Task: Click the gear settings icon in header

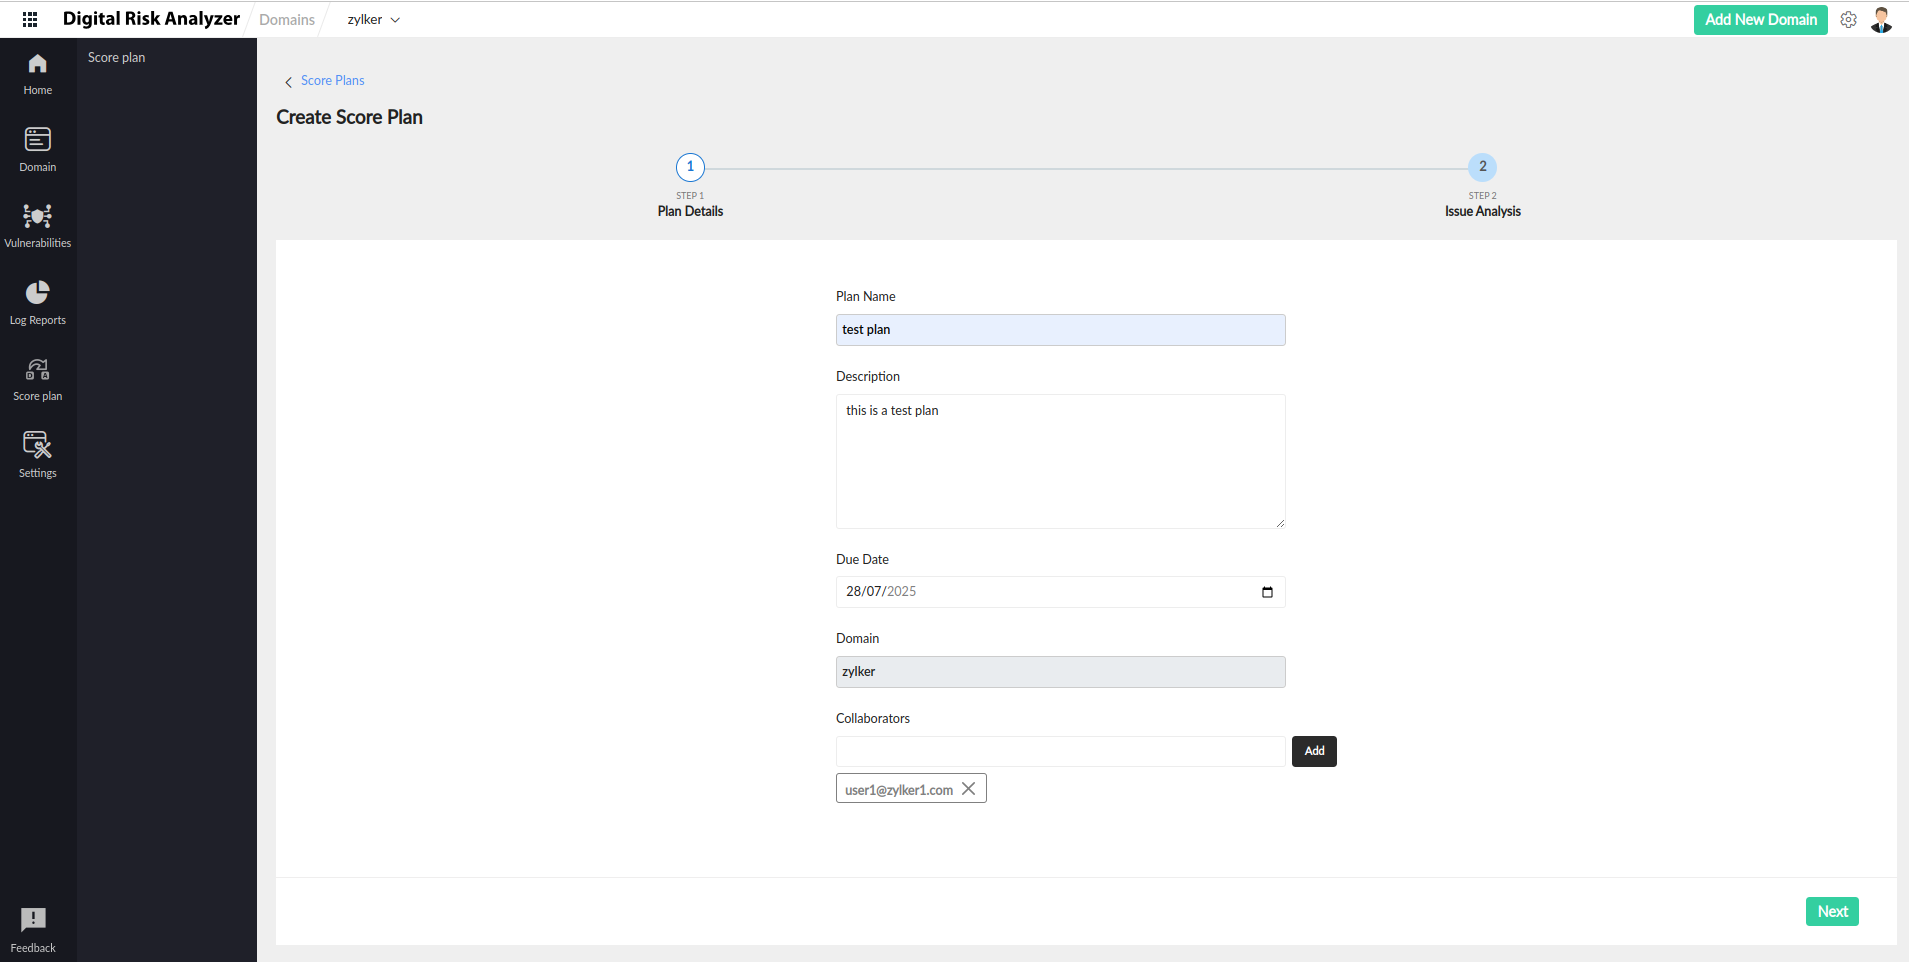Action: (x=1848, y=20)
